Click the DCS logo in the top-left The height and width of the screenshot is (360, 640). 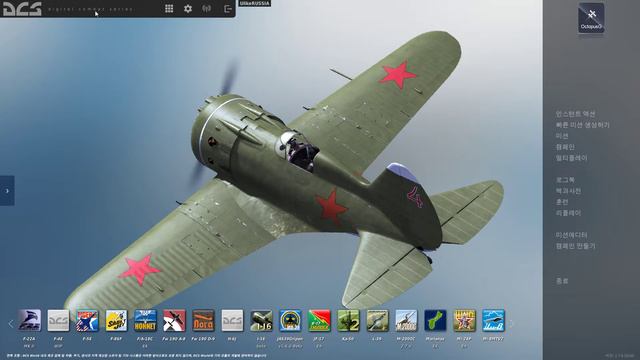coord(22,9)
